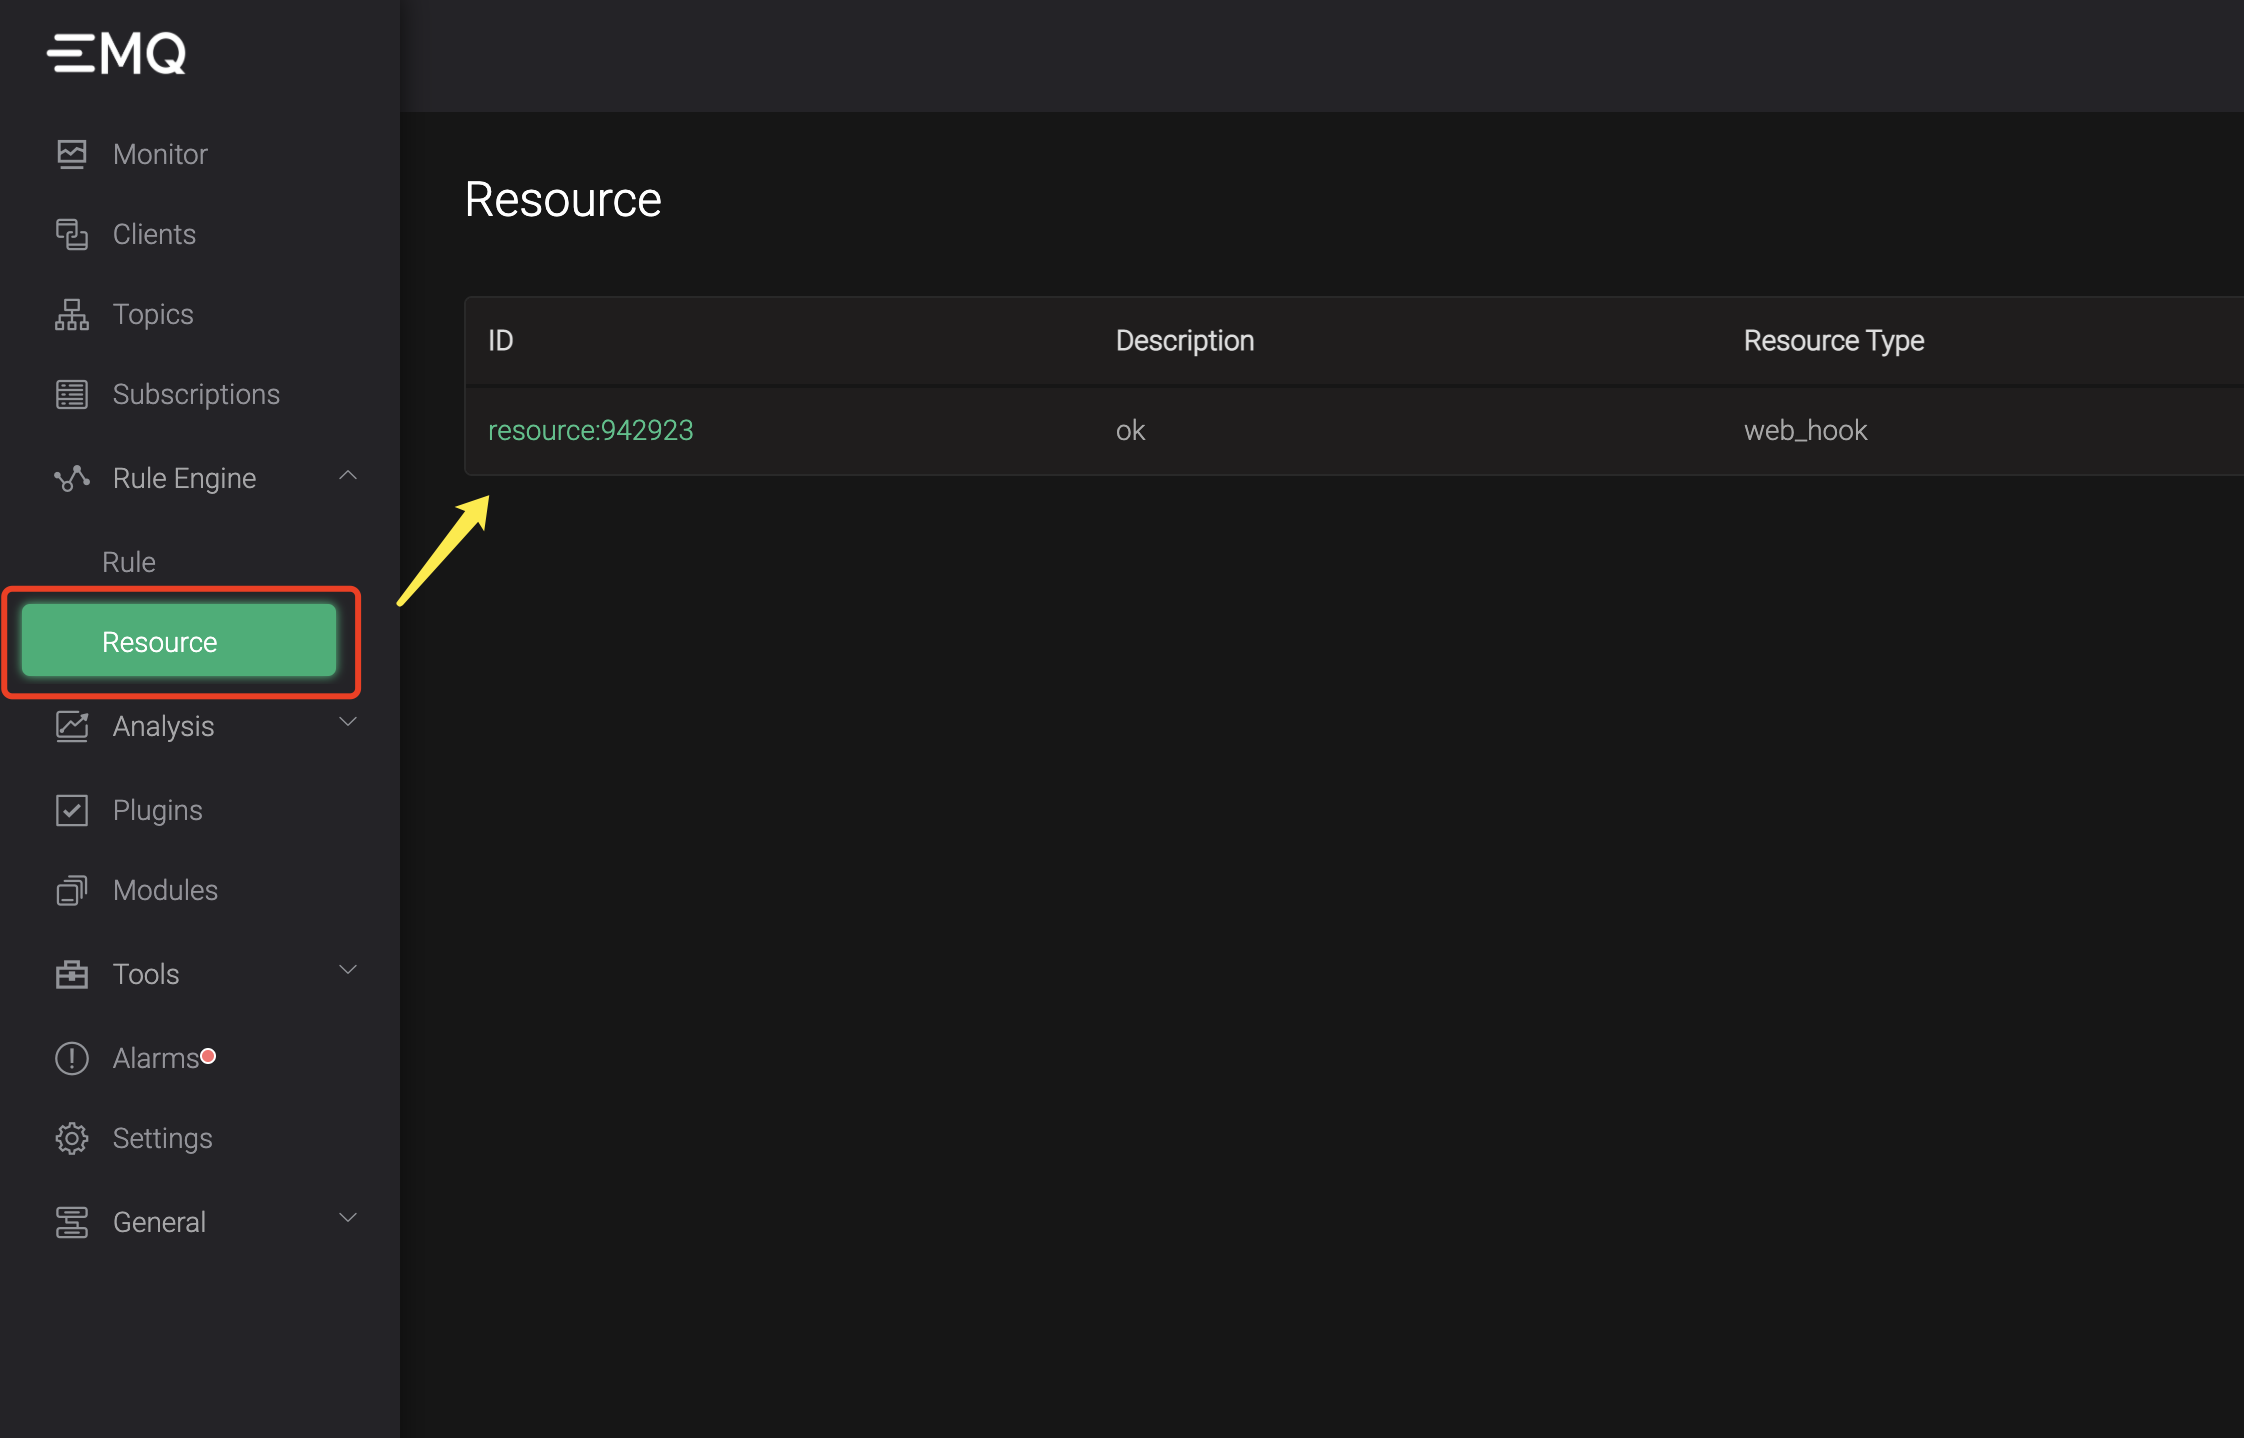Open the Rule submenu item

click(129, 562)
